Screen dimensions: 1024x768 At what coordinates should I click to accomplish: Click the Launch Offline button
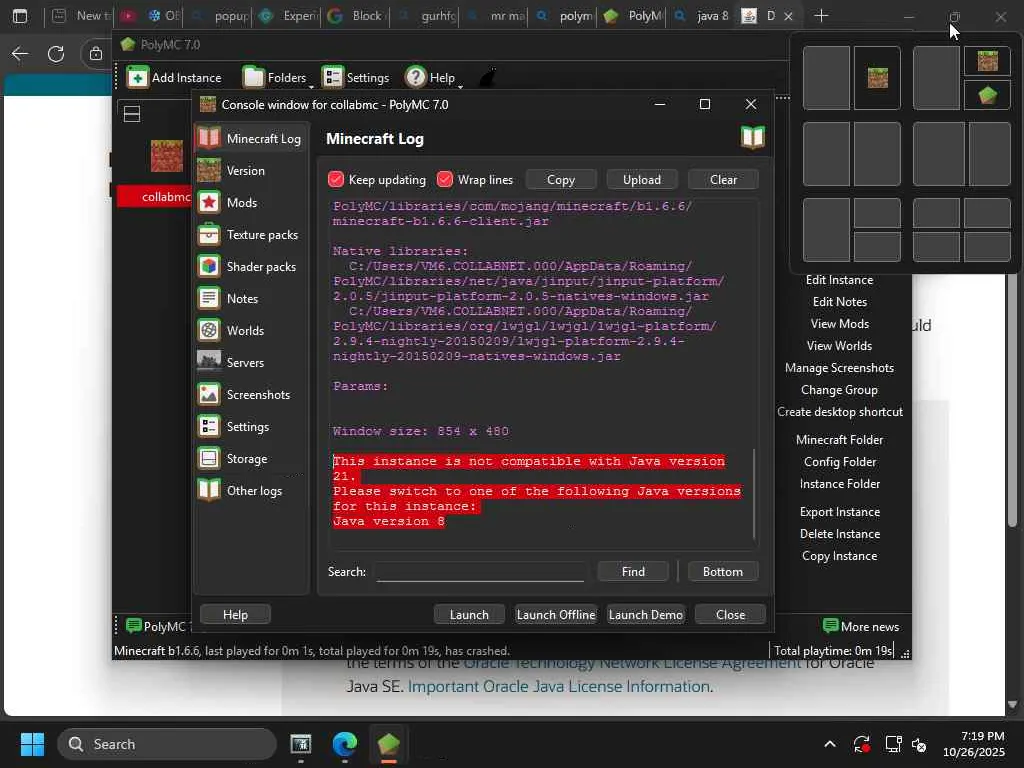(556, 615)
